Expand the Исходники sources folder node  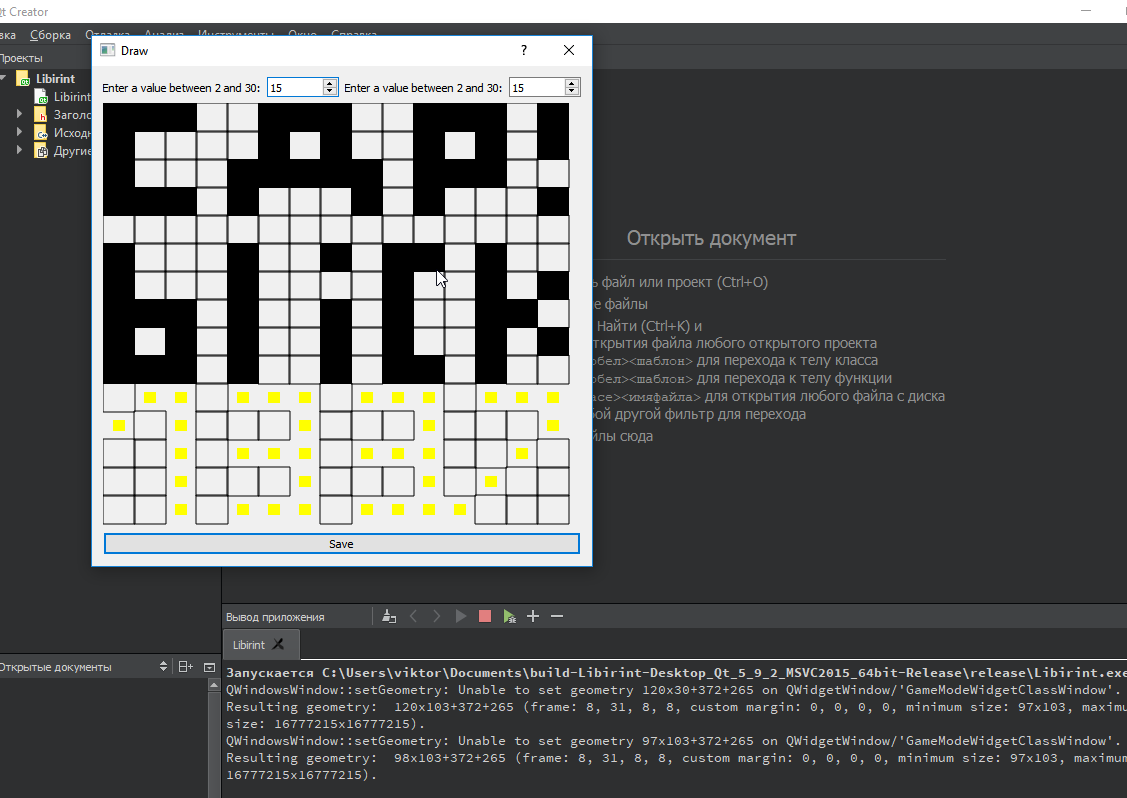click(19, 133)
